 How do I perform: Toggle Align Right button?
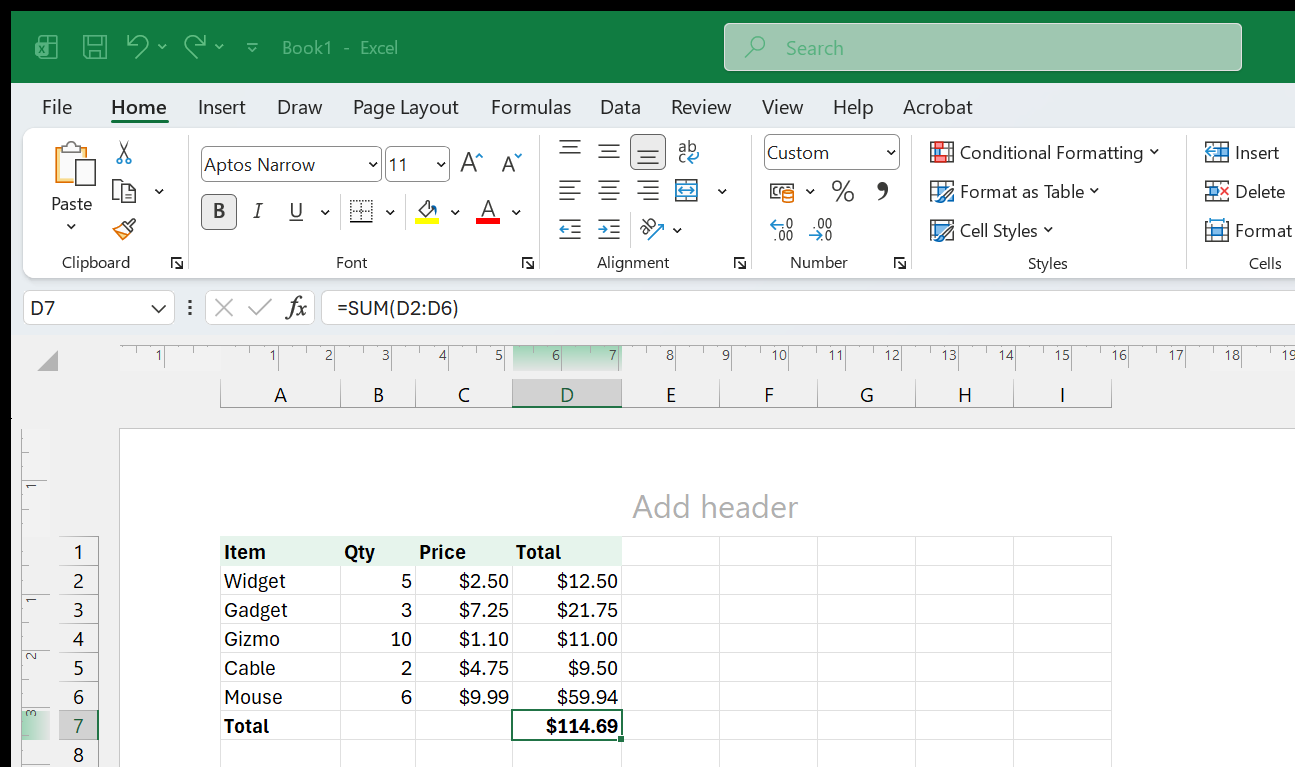(x=648, y=190)
